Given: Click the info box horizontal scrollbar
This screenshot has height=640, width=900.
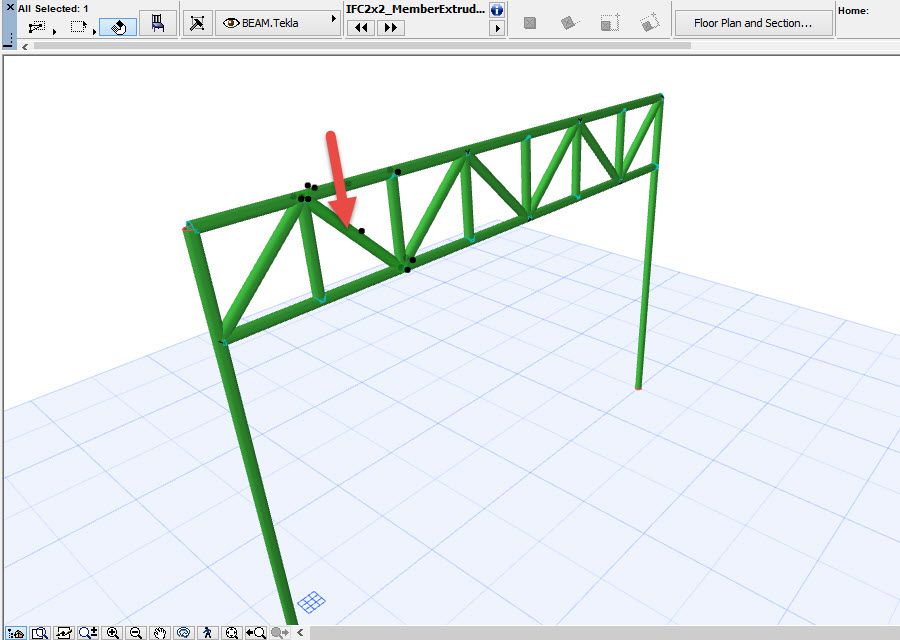Looking at the screenshot, I should (x=362, y=46).
